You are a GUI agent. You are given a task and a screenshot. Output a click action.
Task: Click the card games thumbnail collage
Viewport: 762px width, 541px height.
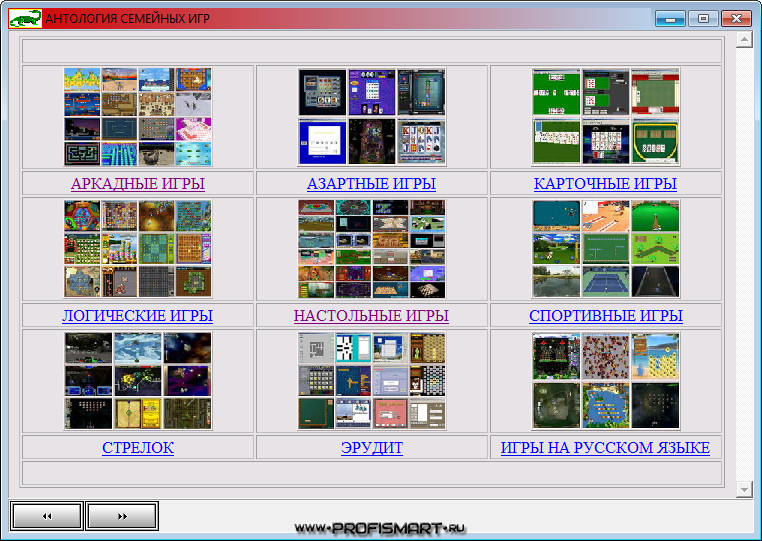(606, 117)
